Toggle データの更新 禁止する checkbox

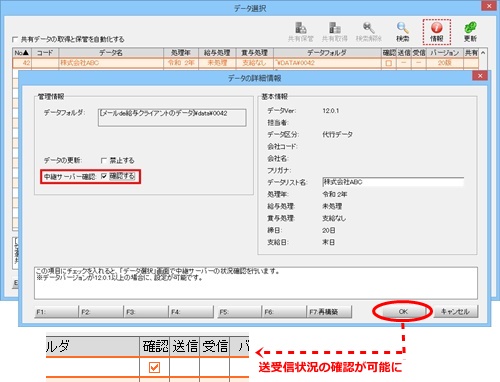(x=104, y=161)
